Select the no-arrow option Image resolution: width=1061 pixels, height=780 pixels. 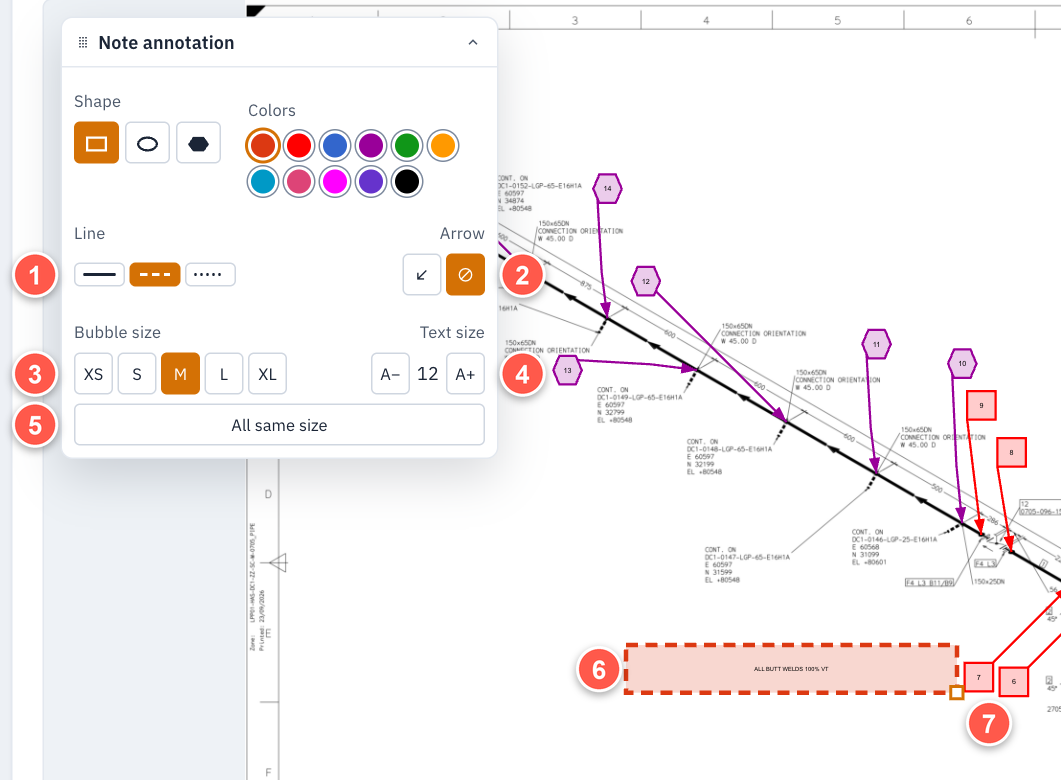coord(466,275)
